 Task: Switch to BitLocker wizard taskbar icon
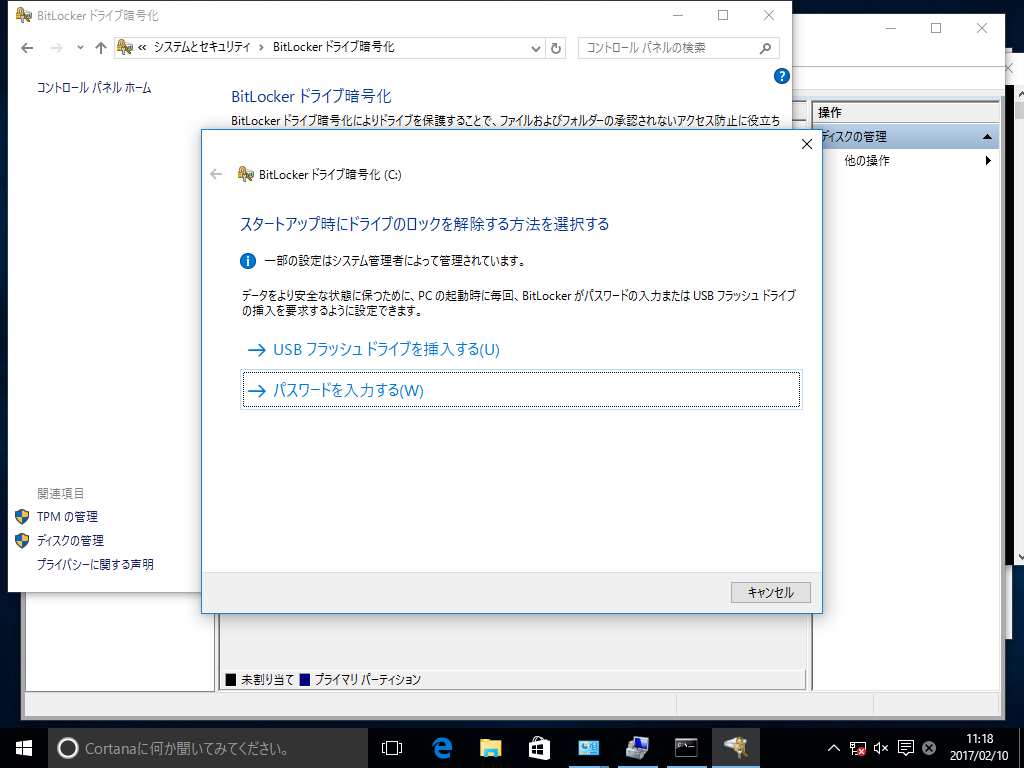pos(735,748)
